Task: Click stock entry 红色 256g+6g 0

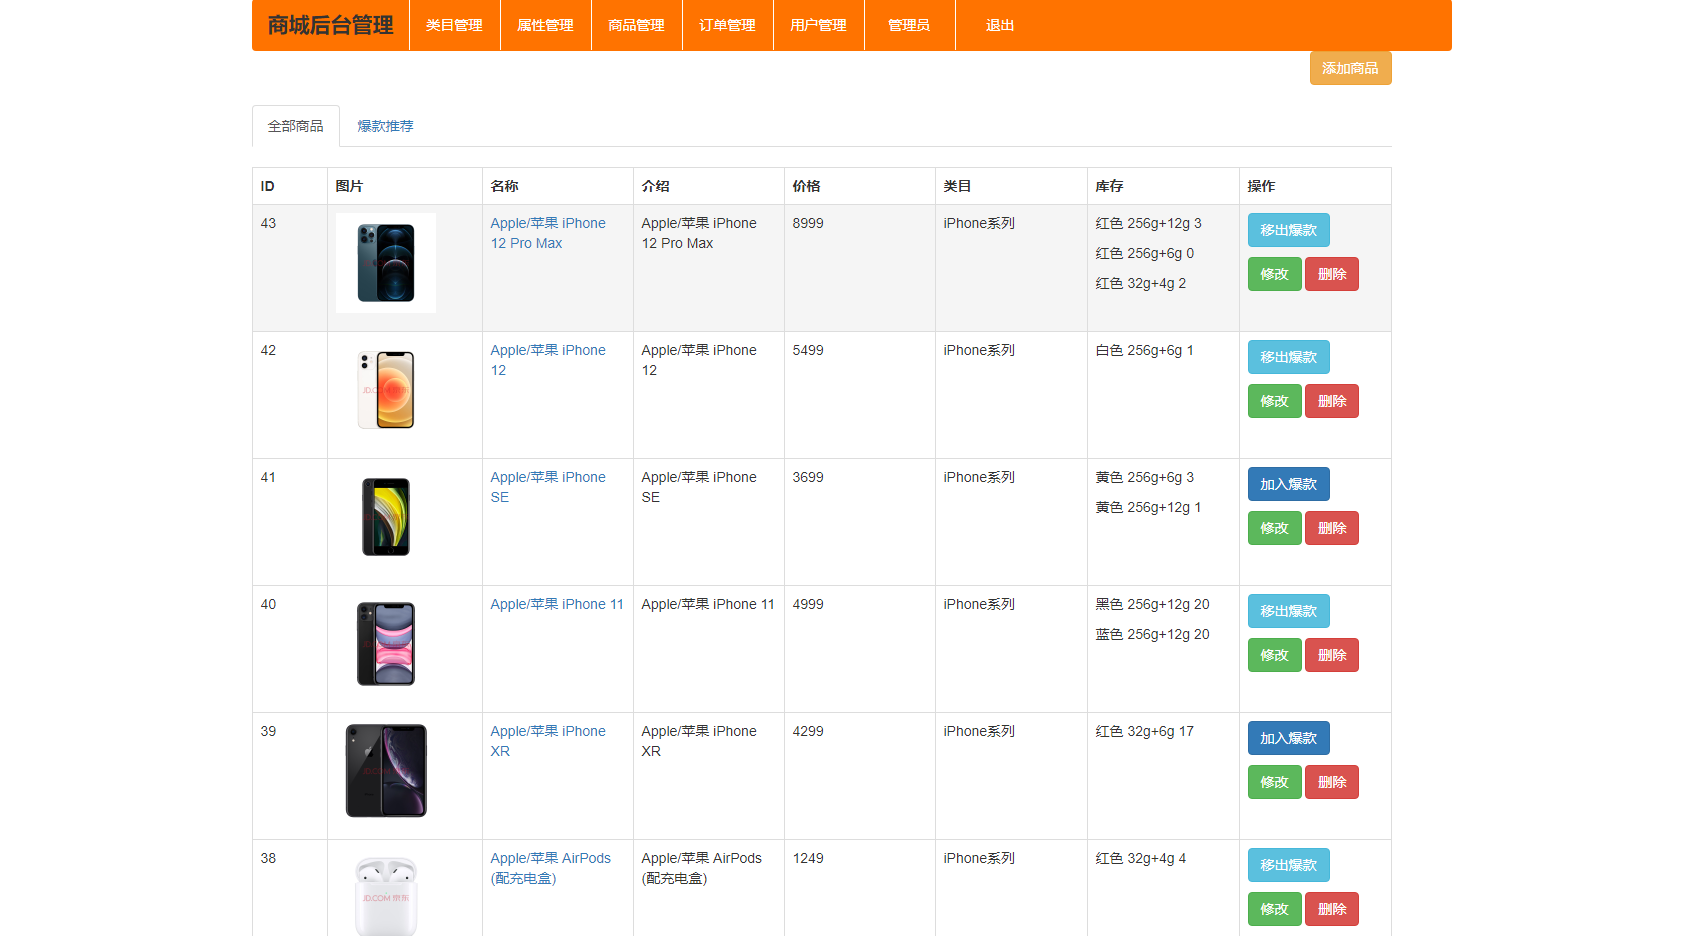Action: point(1145,253)
